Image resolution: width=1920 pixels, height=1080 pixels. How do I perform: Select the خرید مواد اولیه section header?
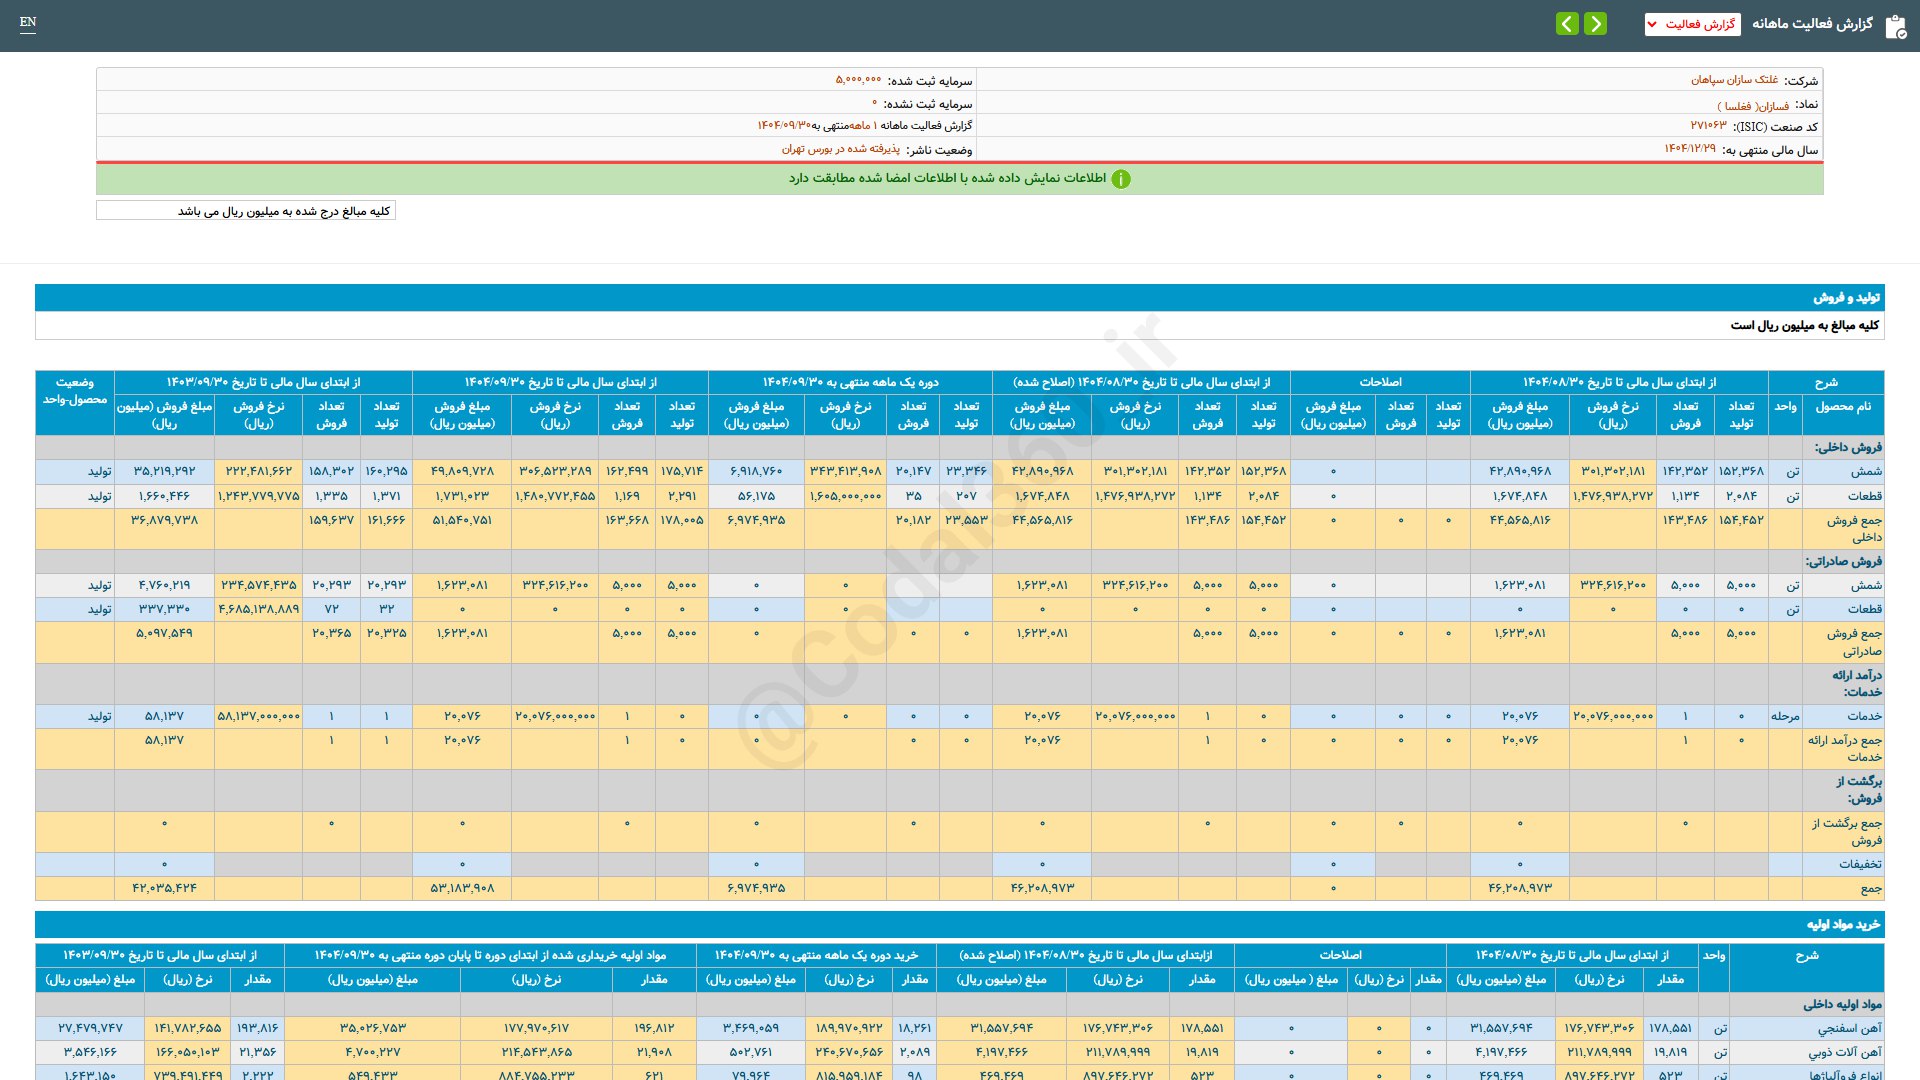1842,925
